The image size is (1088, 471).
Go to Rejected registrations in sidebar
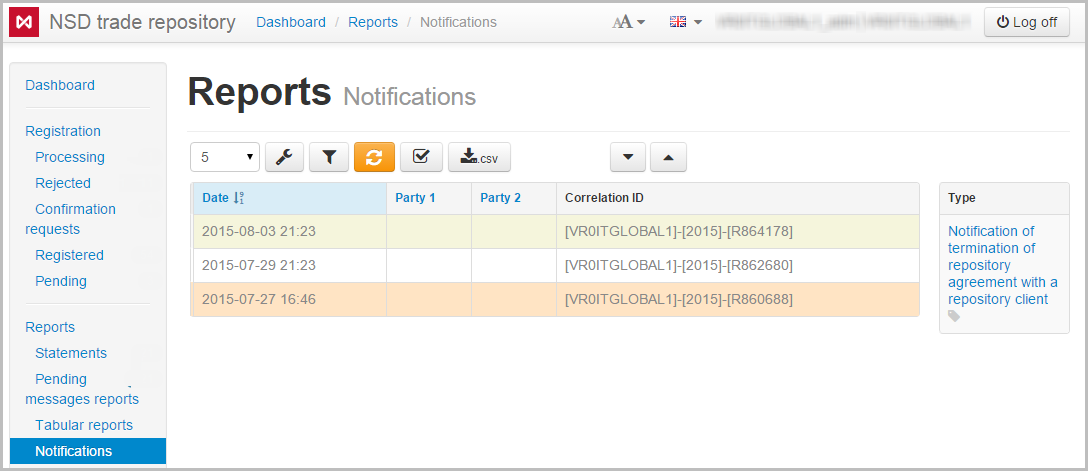pyautogui.click(x=63, y=183)
